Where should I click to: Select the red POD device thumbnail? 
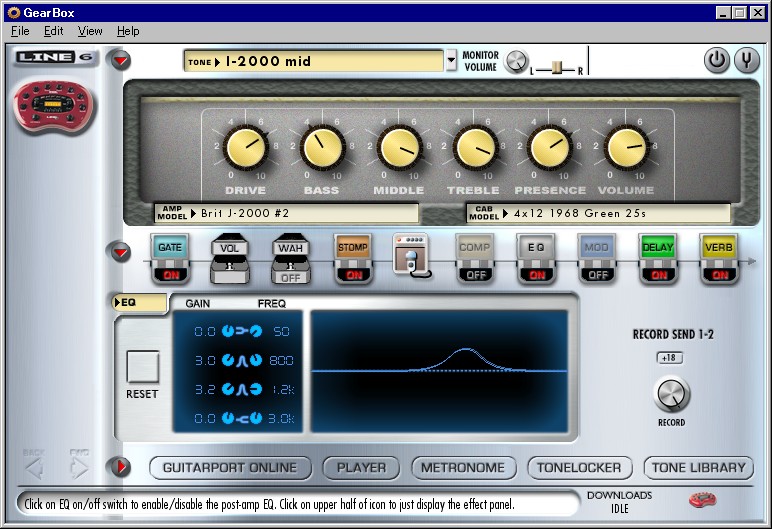[x=55, y=106]
